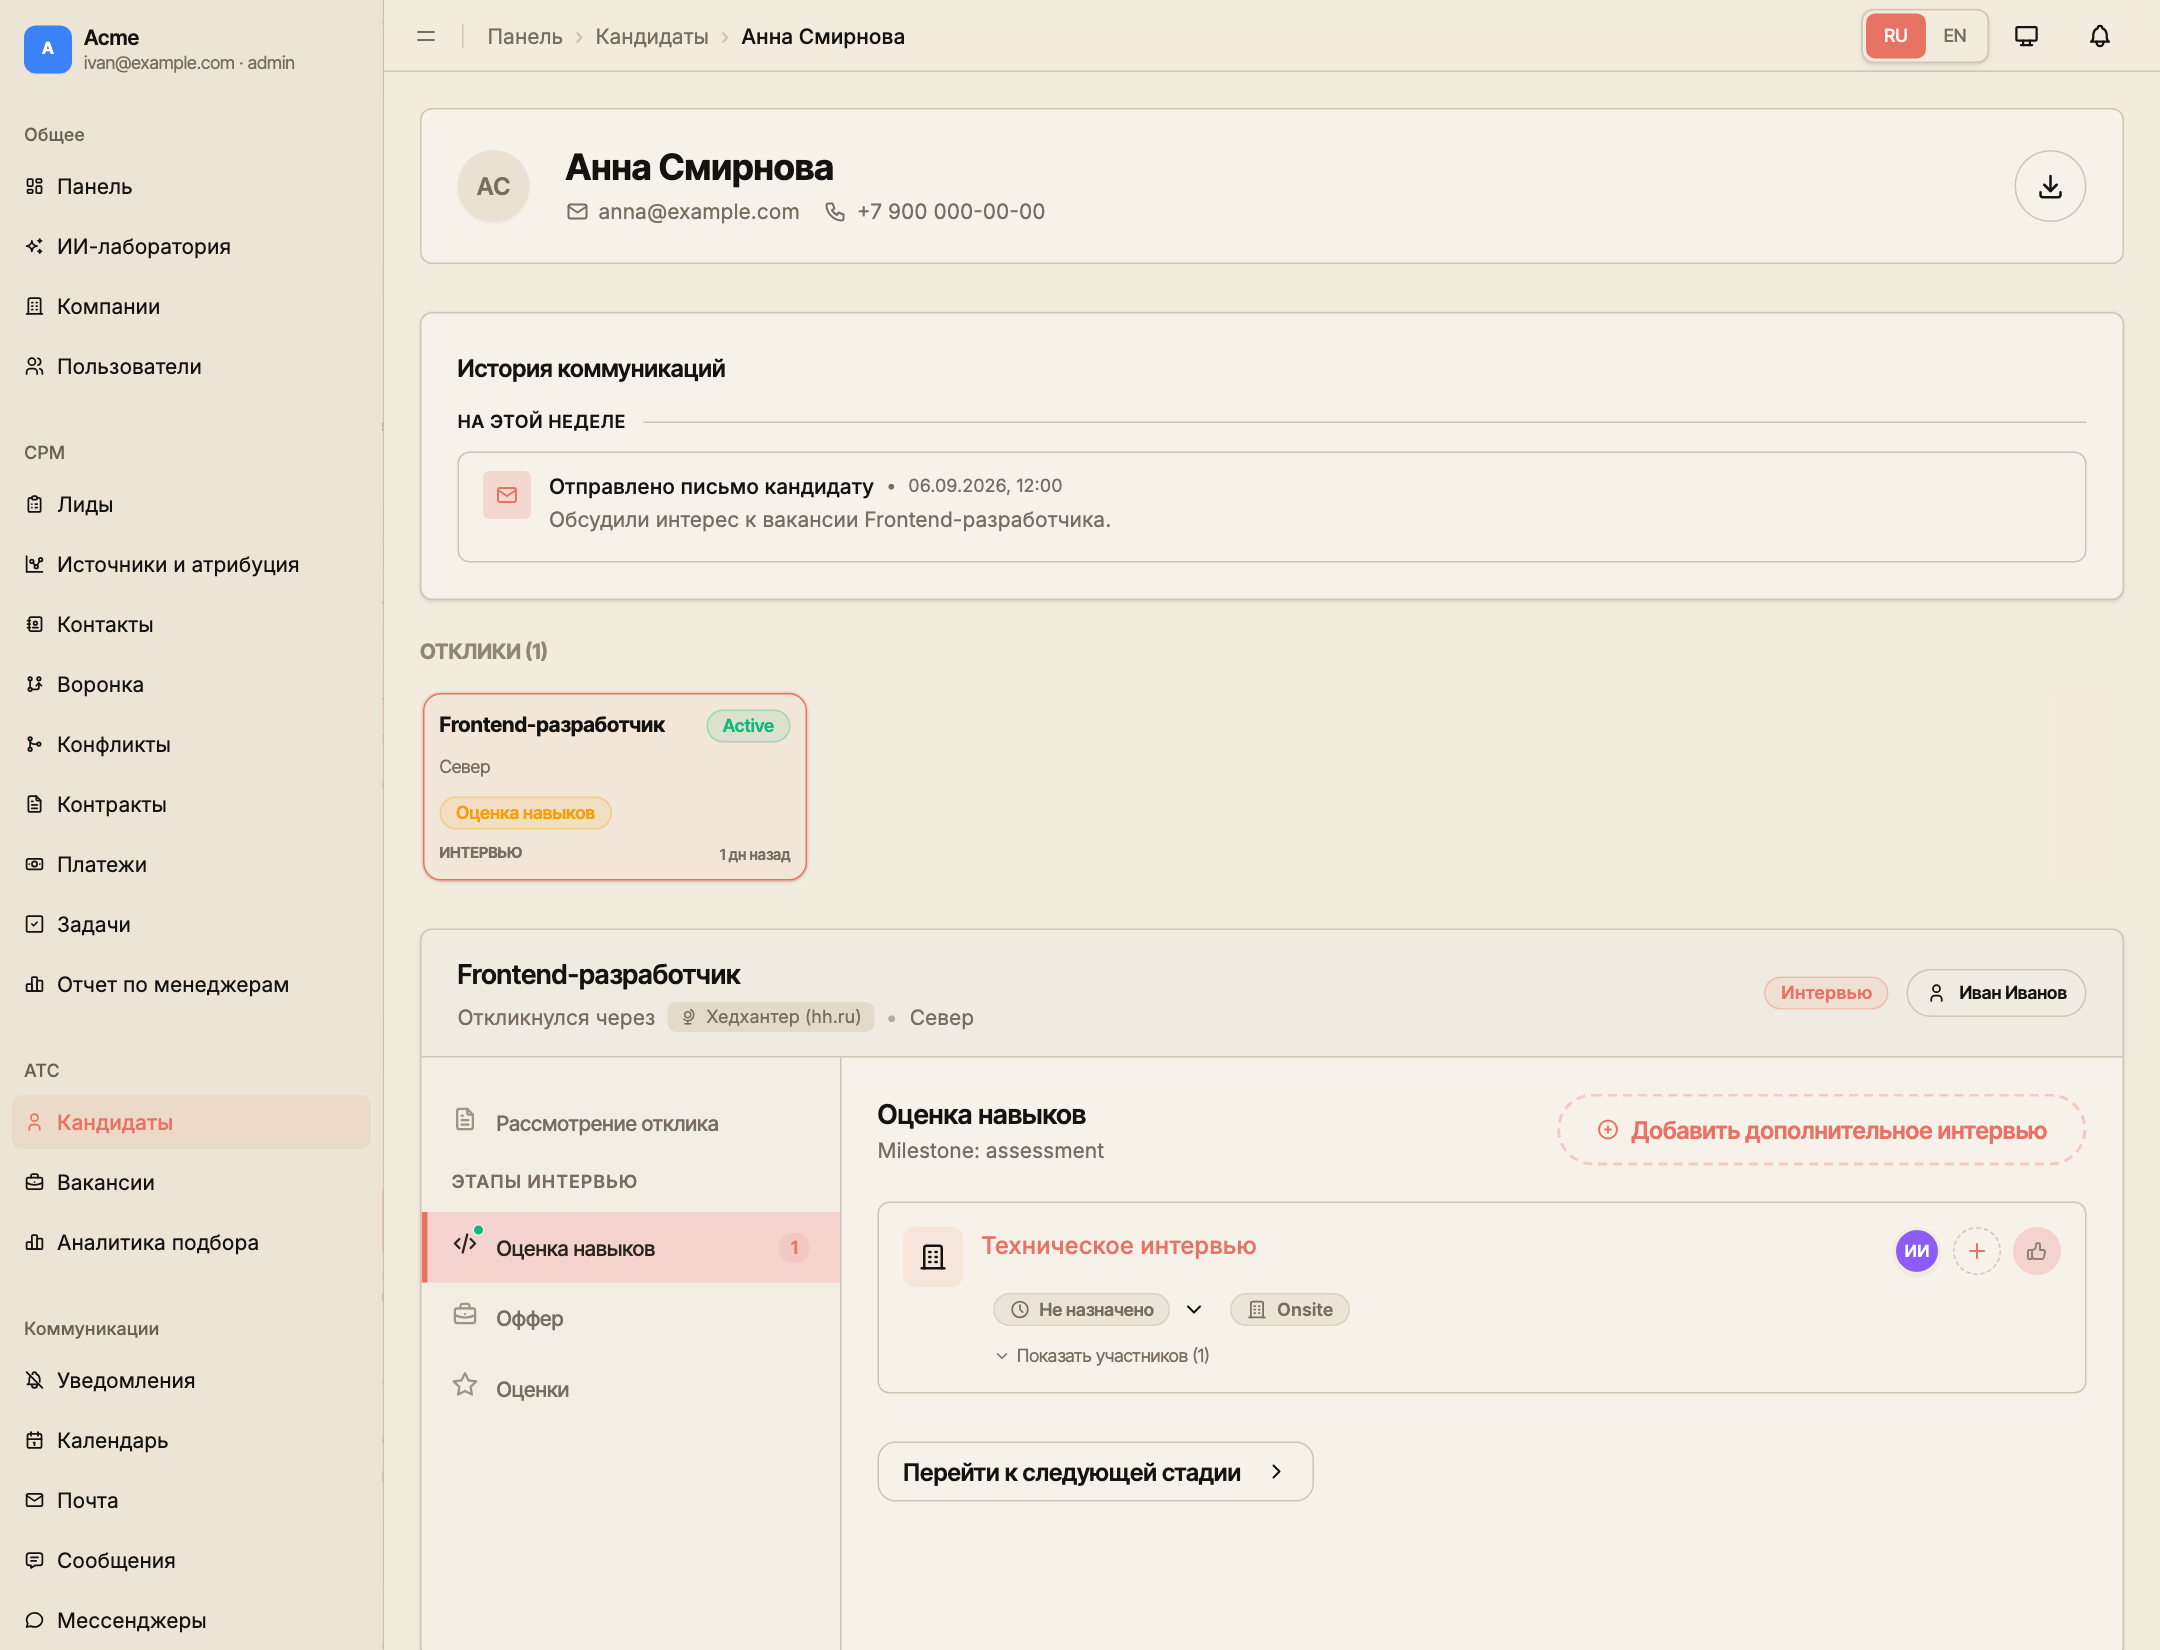This screenshot has height=1650, width=2160.
Task: Select the Оффер stage
Action: coord(631,1318)
